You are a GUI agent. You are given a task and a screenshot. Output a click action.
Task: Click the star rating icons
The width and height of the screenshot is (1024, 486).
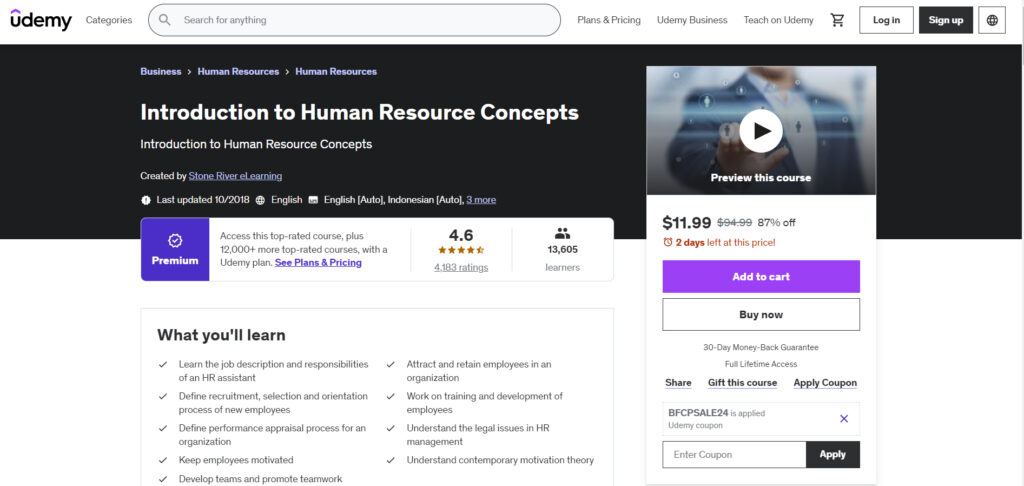pos(461,250)
